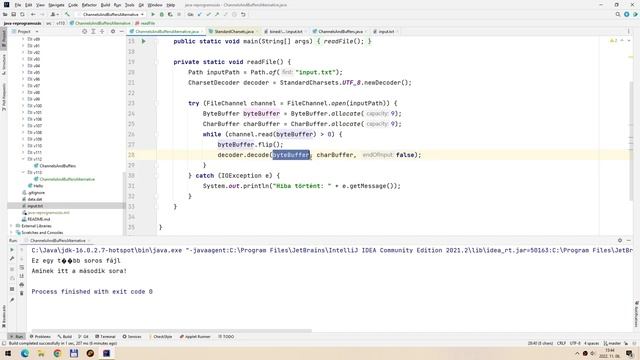Screen dimensions: 640x360
Task: Click the Windows Start button
Action: [x=8, y=353]
